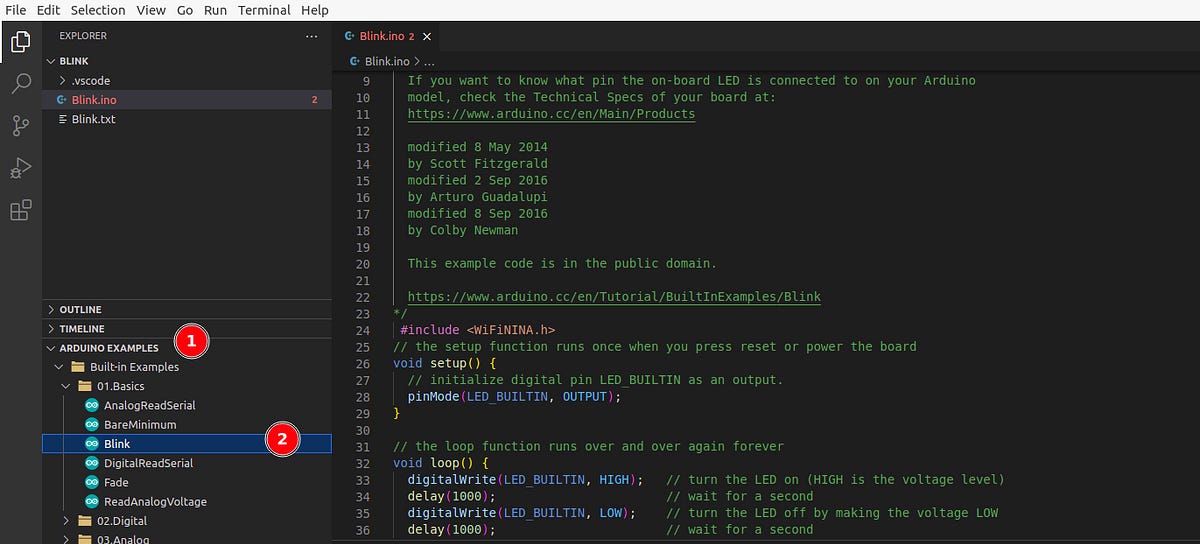
Task: Click line number 32 in the gutter
Action: [363, 463]
